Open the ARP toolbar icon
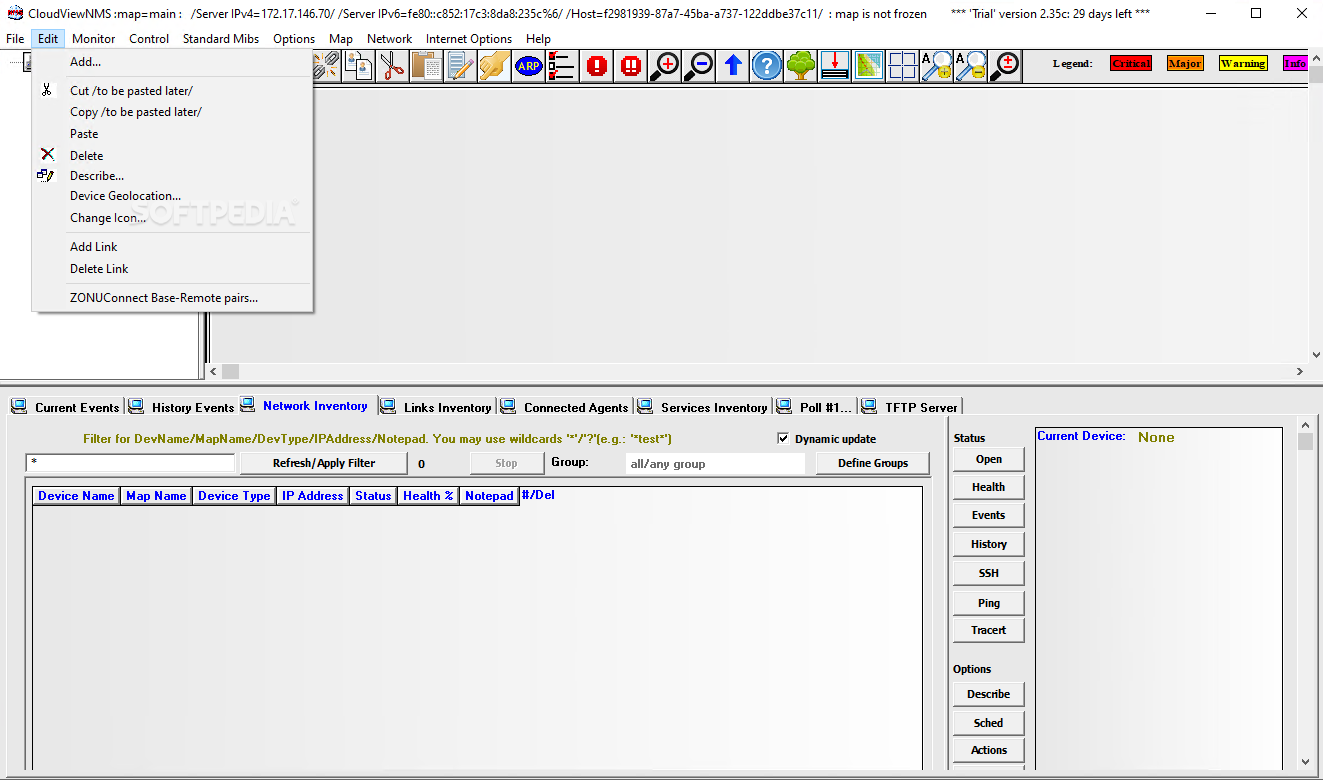Viewport: 1323px width, 780px height. pyautogui.click(x=528, y=66)
